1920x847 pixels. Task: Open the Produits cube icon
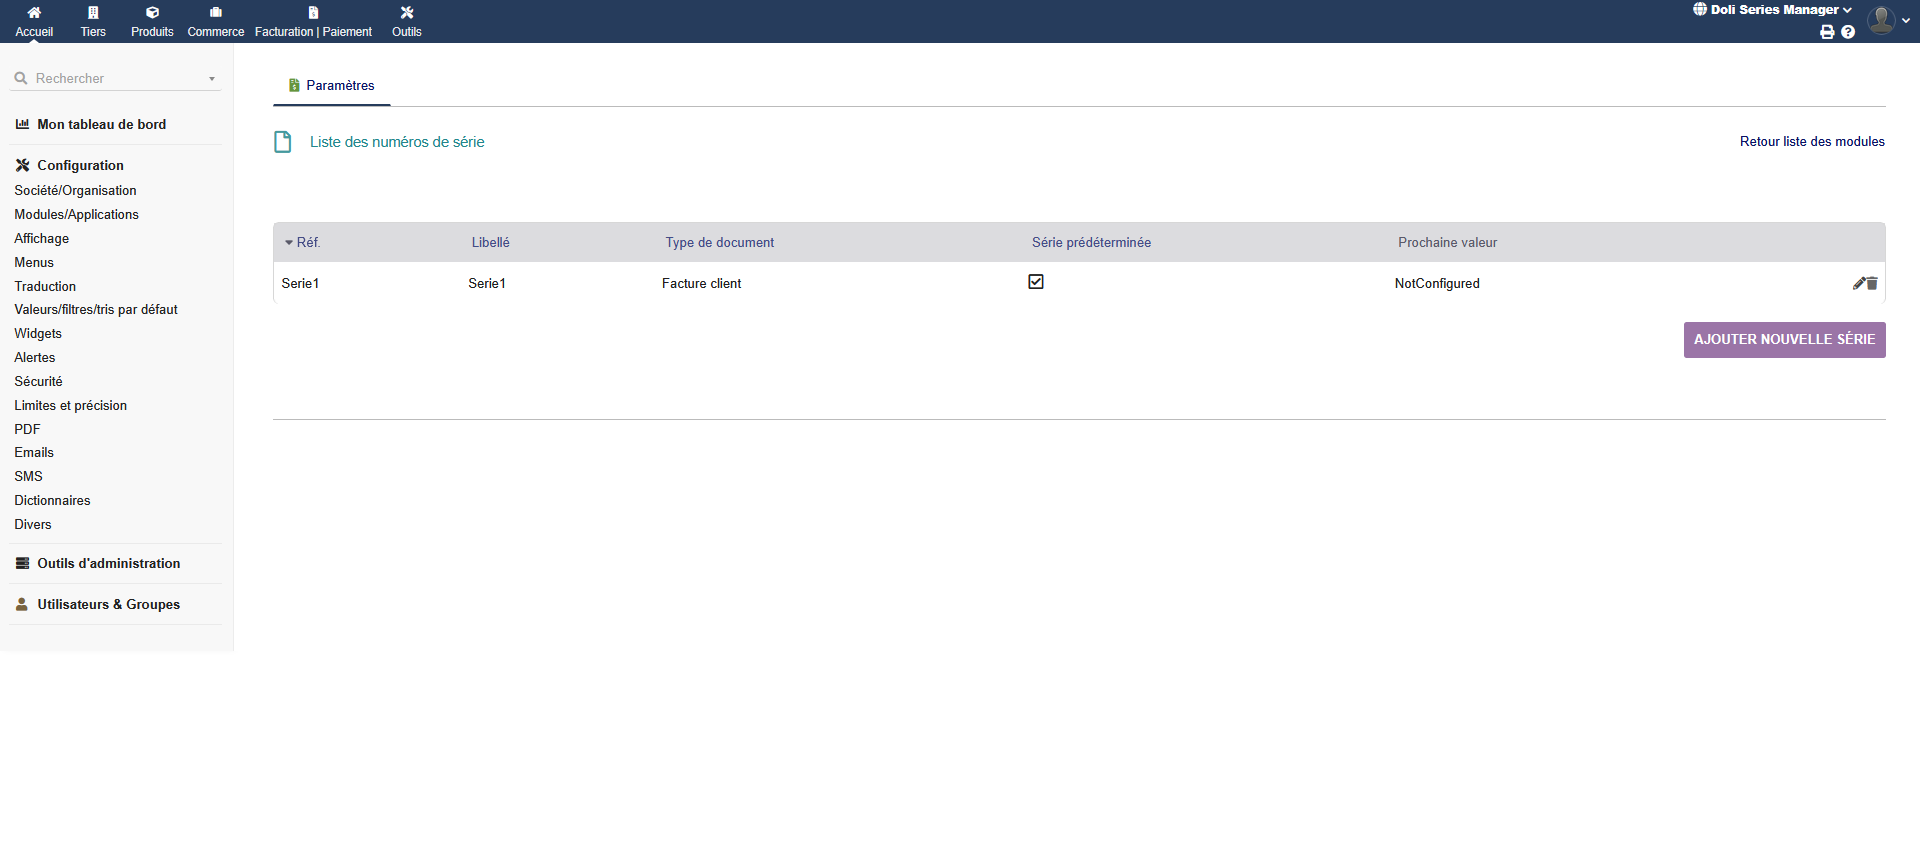pyautogui.click(x=152, y=13)
